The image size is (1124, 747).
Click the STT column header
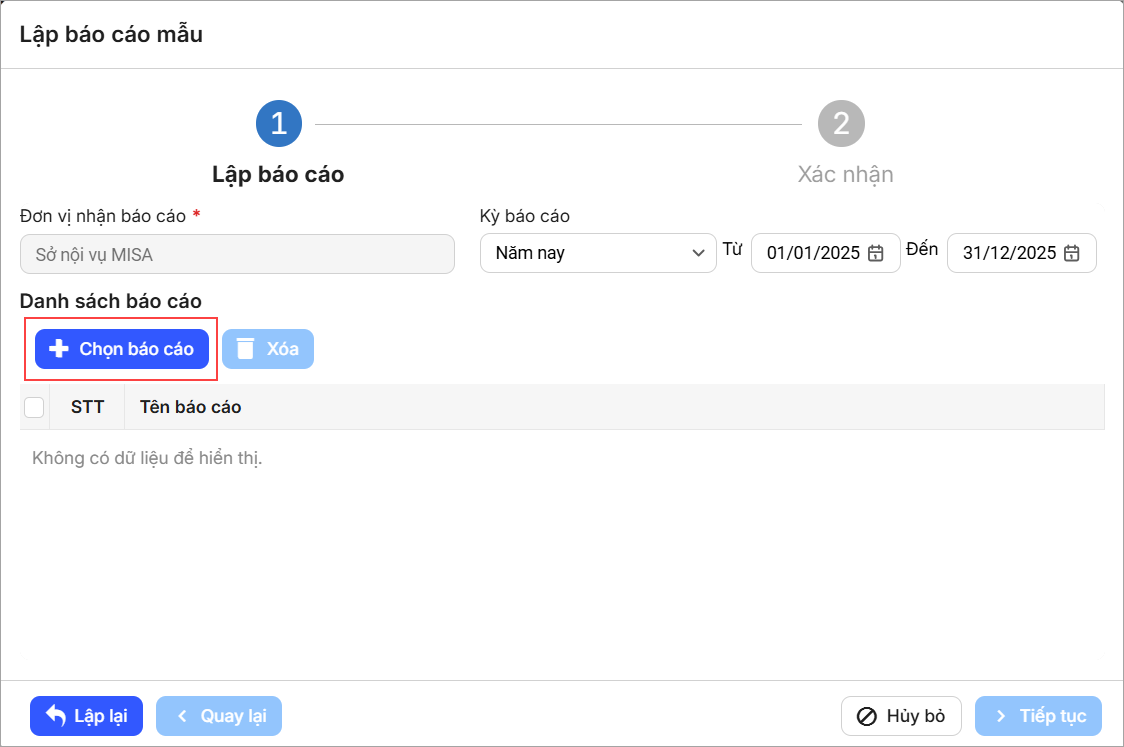[87, 407]
